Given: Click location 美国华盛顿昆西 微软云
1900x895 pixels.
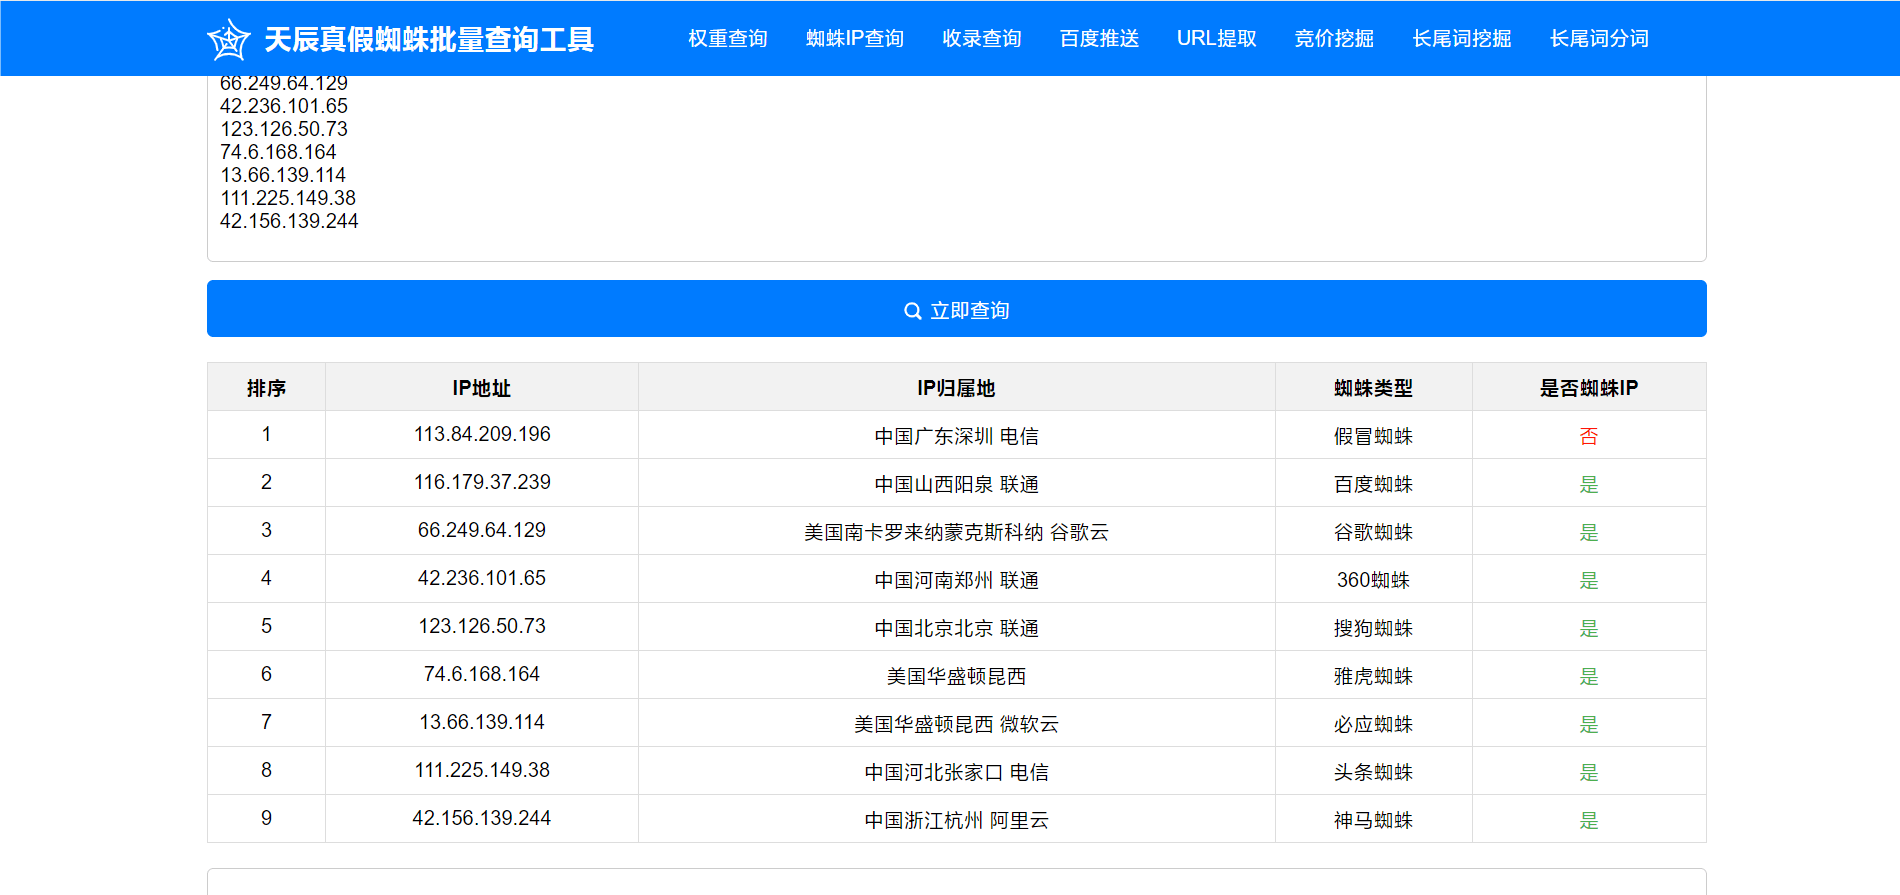Looking at the screenshot, I should click(957, 724).
